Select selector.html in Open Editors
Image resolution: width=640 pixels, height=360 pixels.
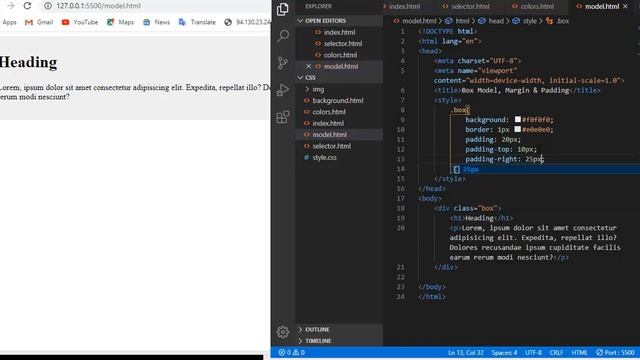(x=339, y=43)
